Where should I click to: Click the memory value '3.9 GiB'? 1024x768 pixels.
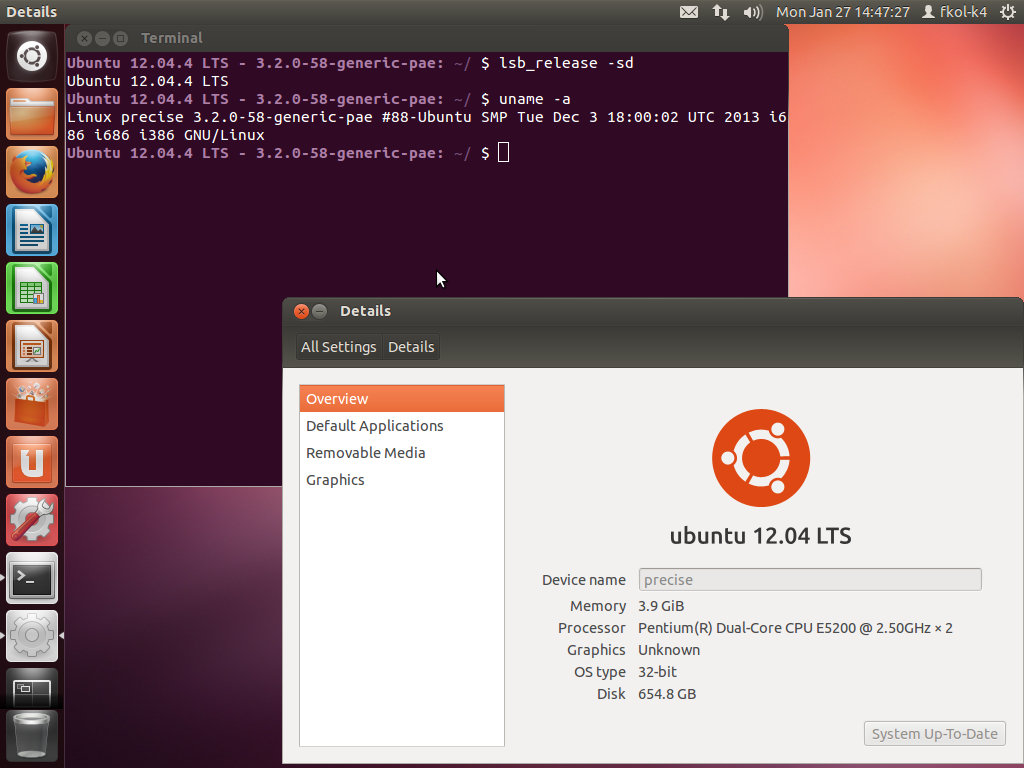click(x=661, y=606)
